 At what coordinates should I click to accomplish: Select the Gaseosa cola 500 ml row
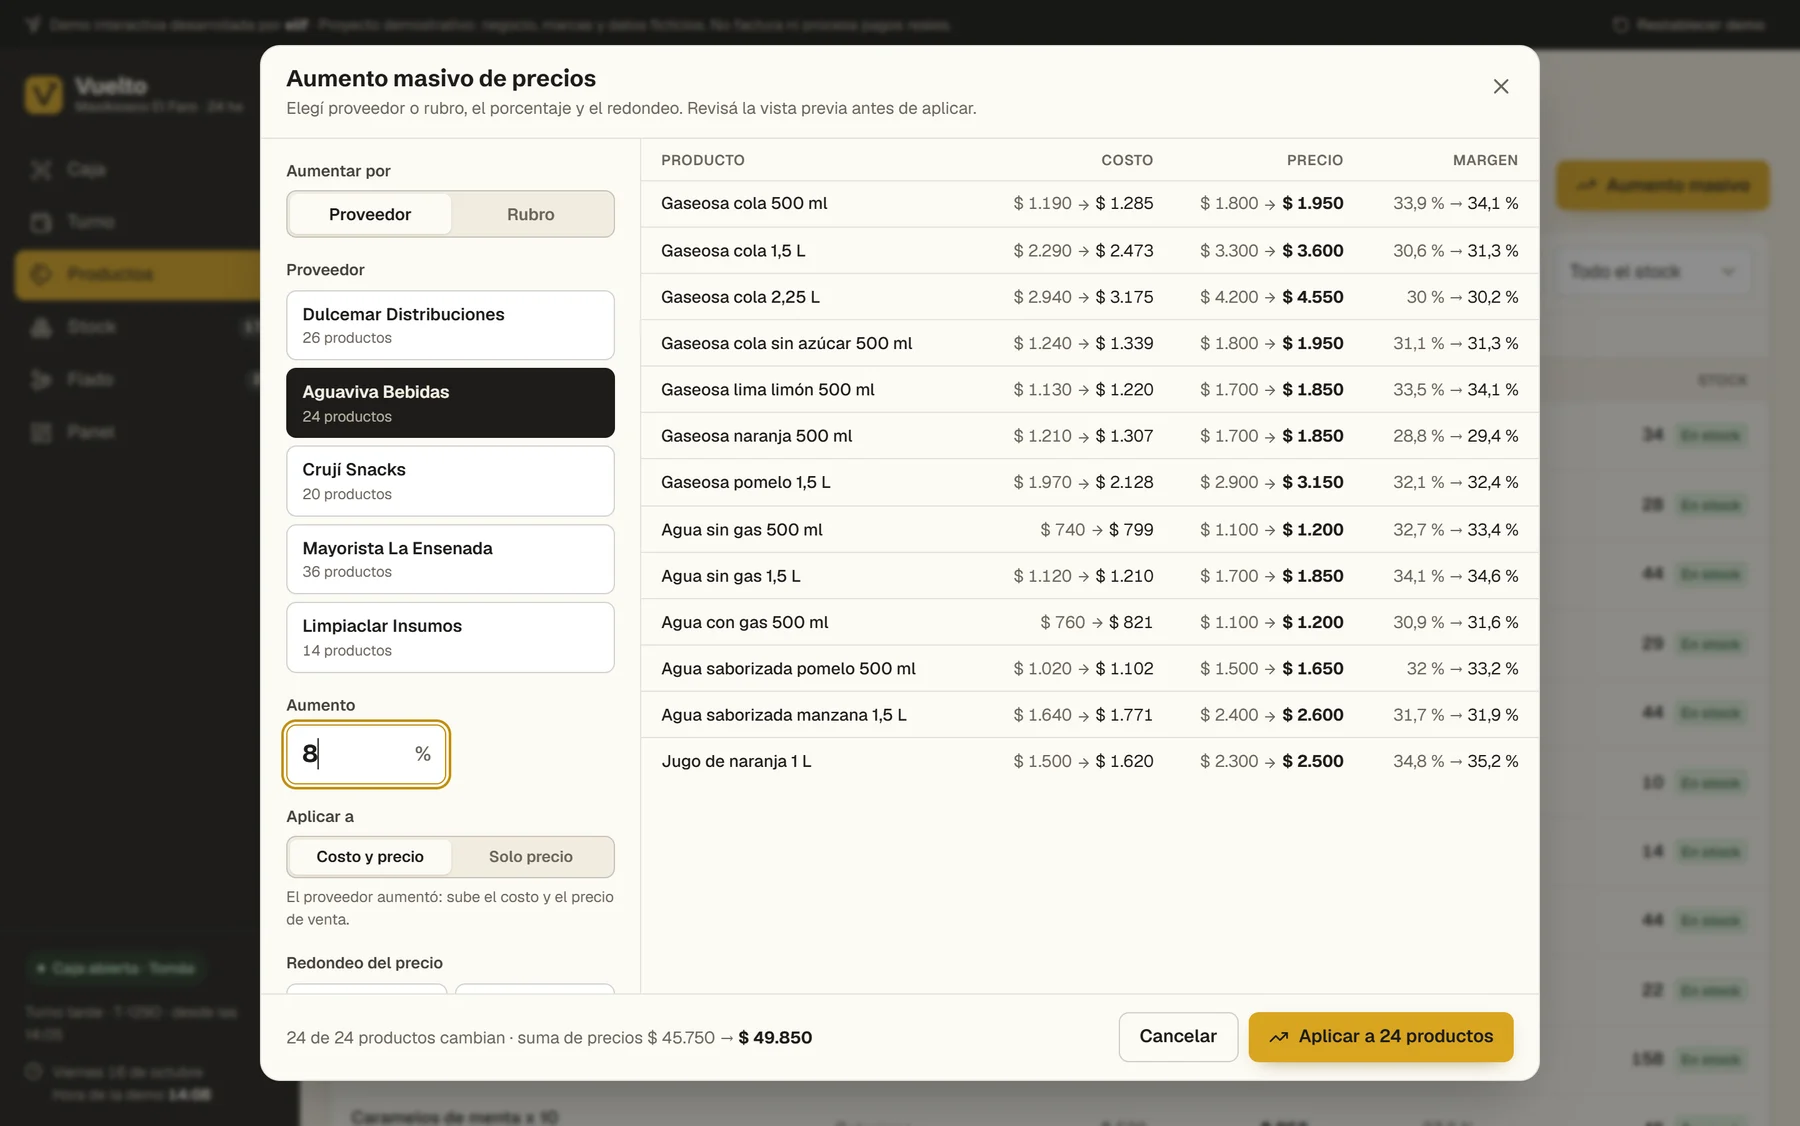[x=1089, y=204]
